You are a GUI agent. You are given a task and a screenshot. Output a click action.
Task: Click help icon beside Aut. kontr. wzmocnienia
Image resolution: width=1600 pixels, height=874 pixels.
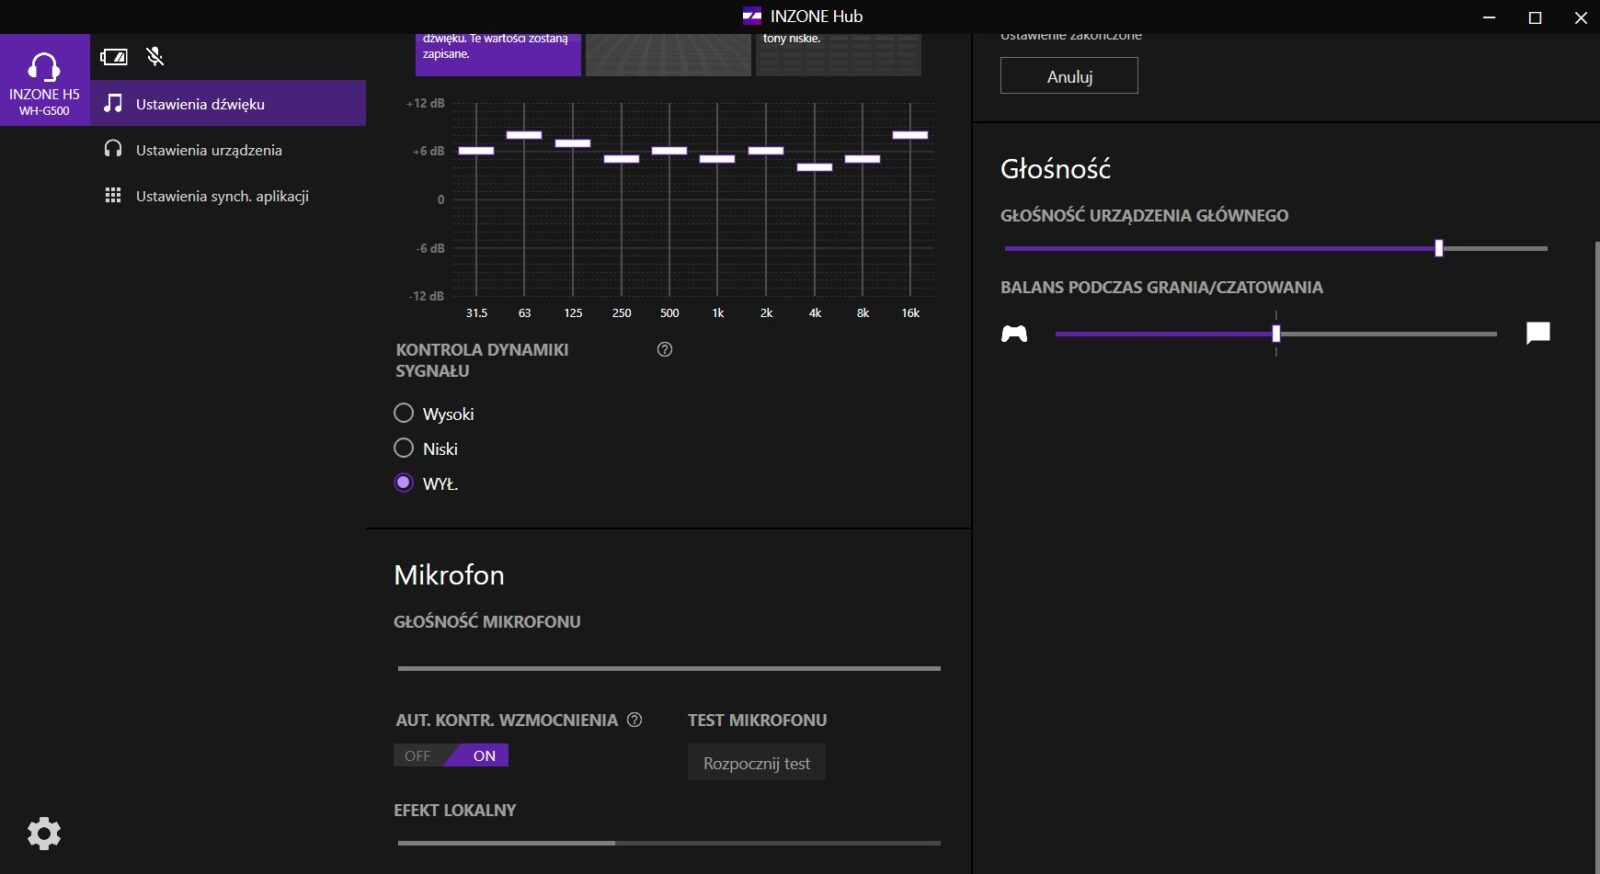(634, 720)
